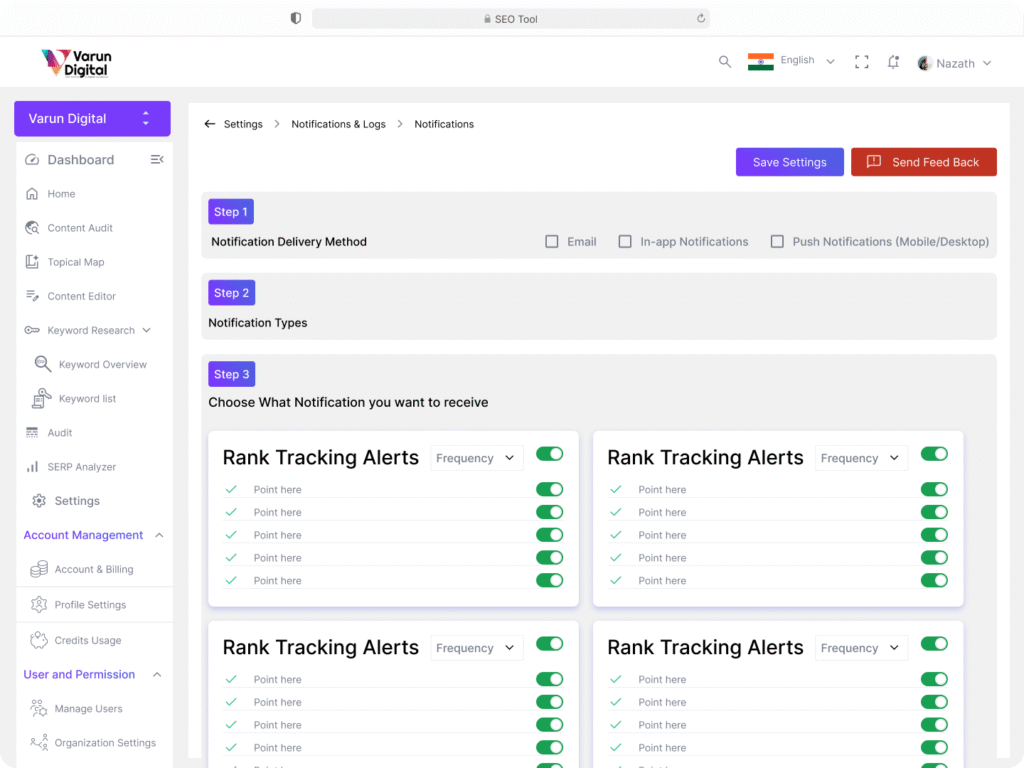Collapse sidebar using icon next to Dashboard
1024x768 pixels.
point(157,160)
